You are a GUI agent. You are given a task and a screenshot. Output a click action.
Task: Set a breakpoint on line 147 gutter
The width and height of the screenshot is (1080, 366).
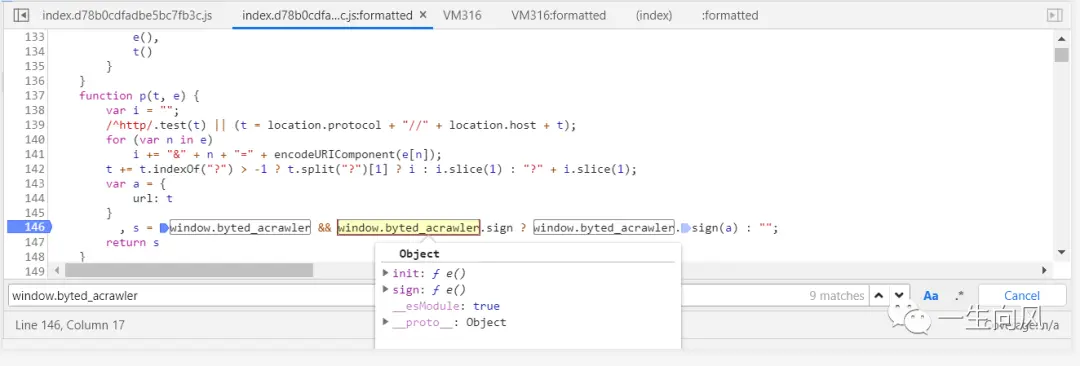33,242
